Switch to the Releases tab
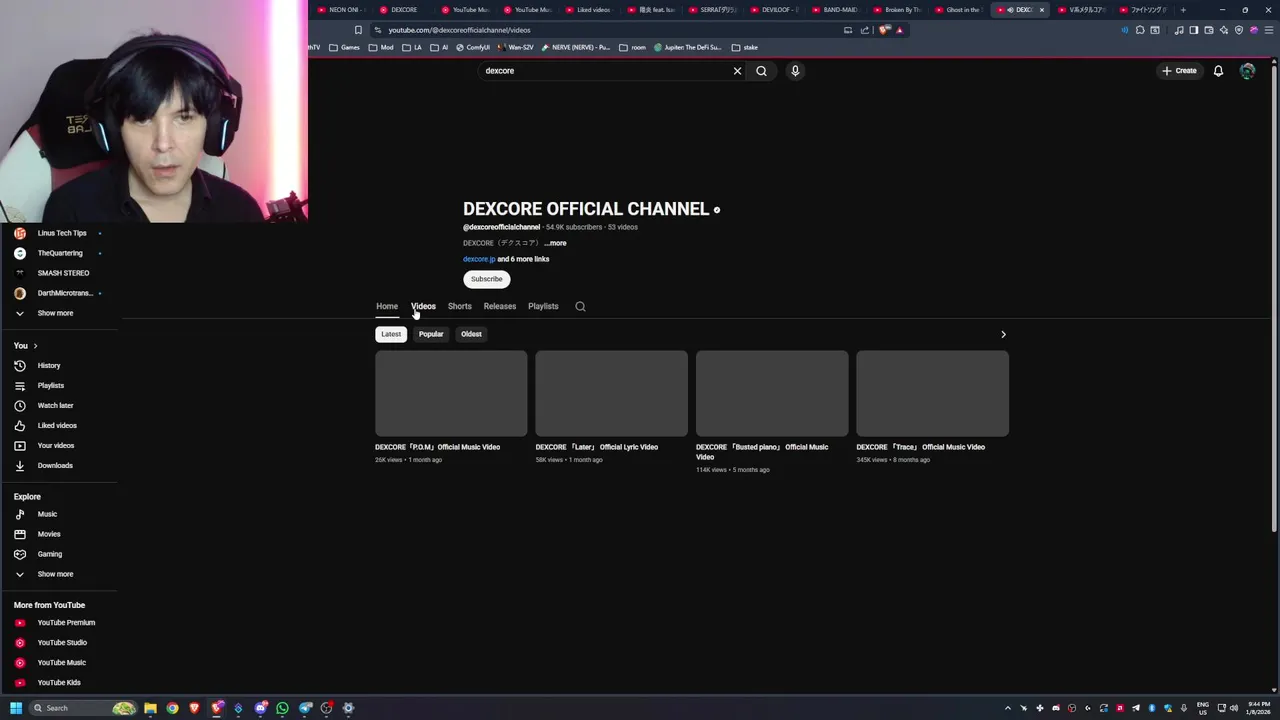 (499, 306)
